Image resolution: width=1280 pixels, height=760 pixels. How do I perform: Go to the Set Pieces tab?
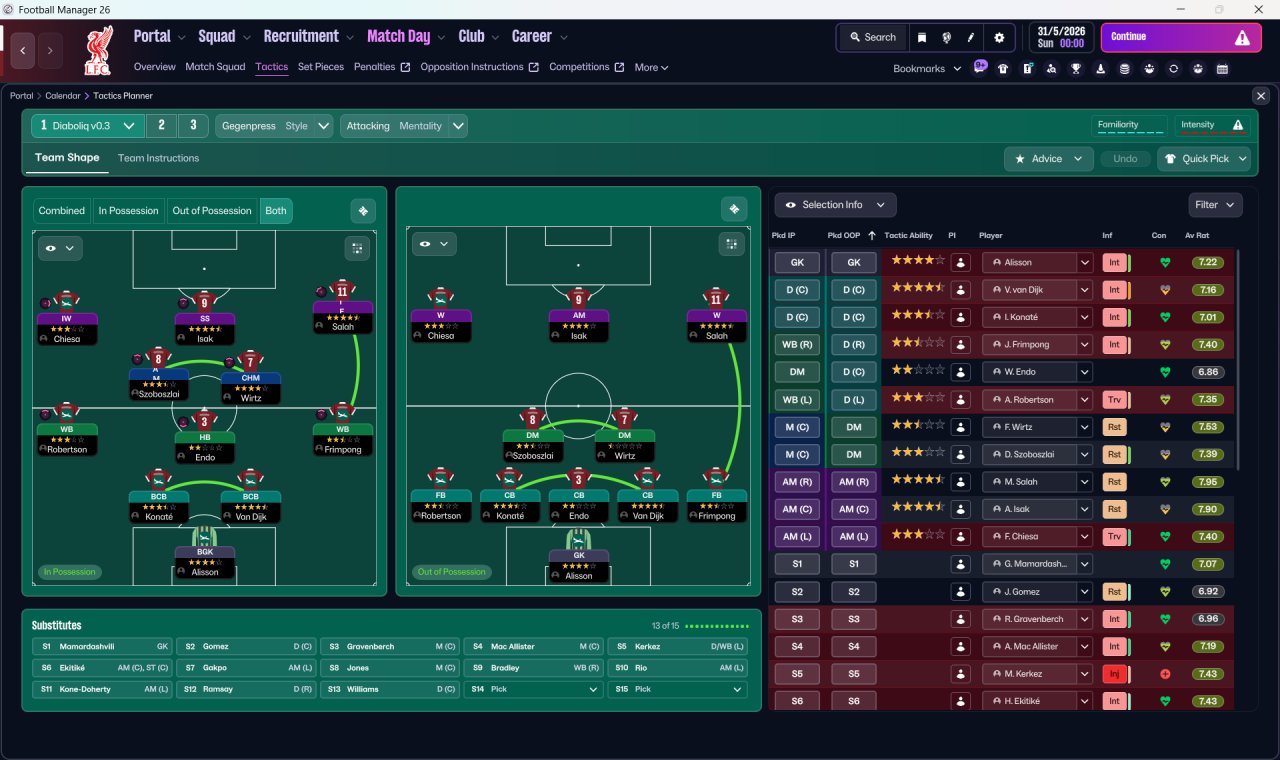click(321, 67)
